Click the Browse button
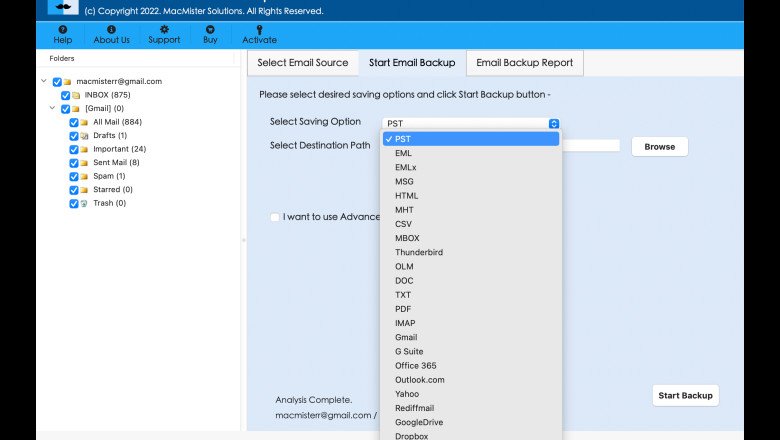The height and width of the screenshot is (440, 780). click(660, 147)
